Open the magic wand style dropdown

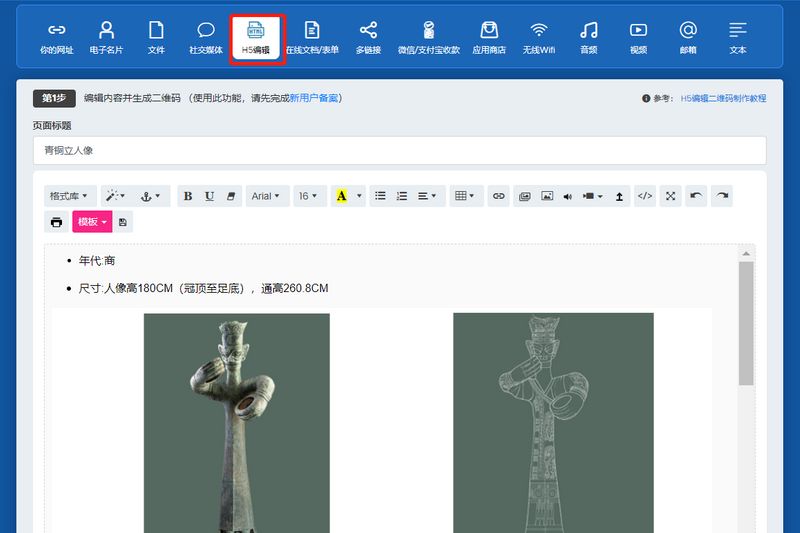[x=115, y=196]
